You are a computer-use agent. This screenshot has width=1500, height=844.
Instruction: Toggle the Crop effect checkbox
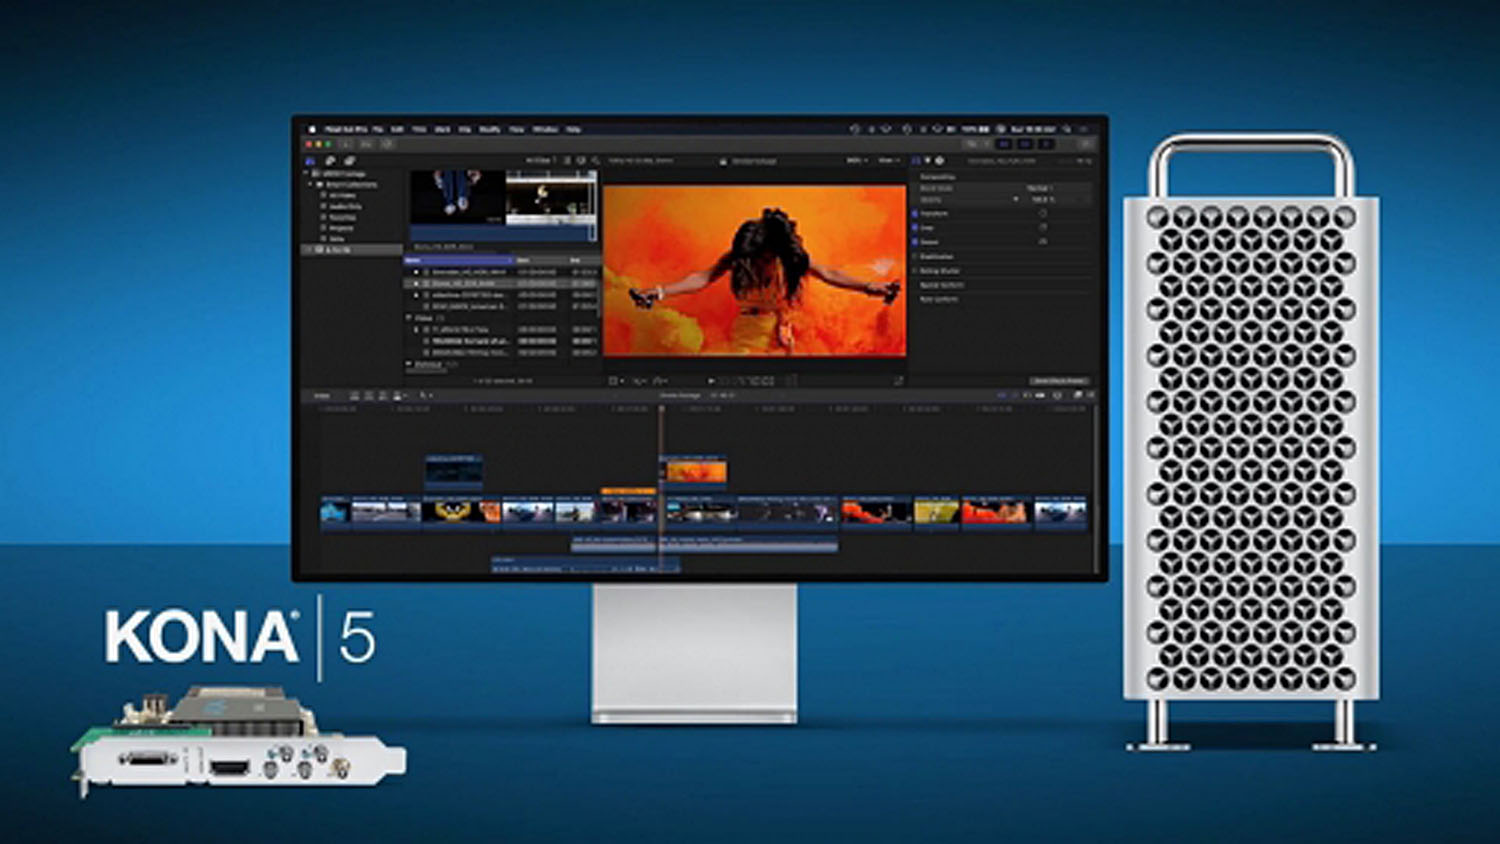click(x=915, y=227)
